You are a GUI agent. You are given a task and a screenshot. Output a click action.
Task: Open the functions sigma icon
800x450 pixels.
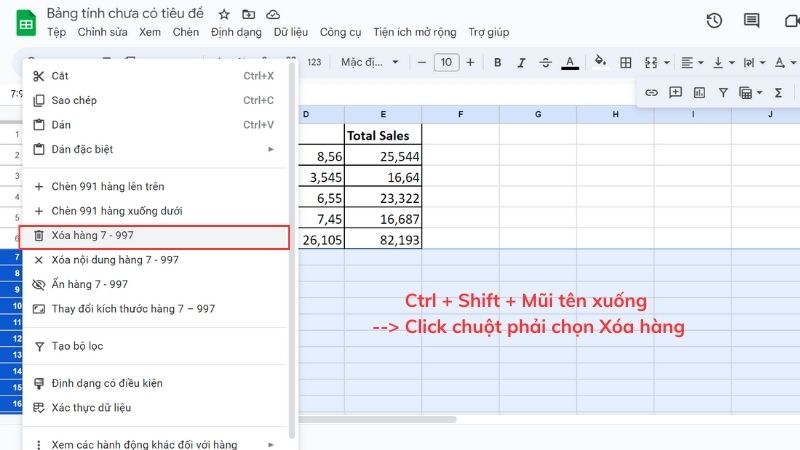(778, 92)
